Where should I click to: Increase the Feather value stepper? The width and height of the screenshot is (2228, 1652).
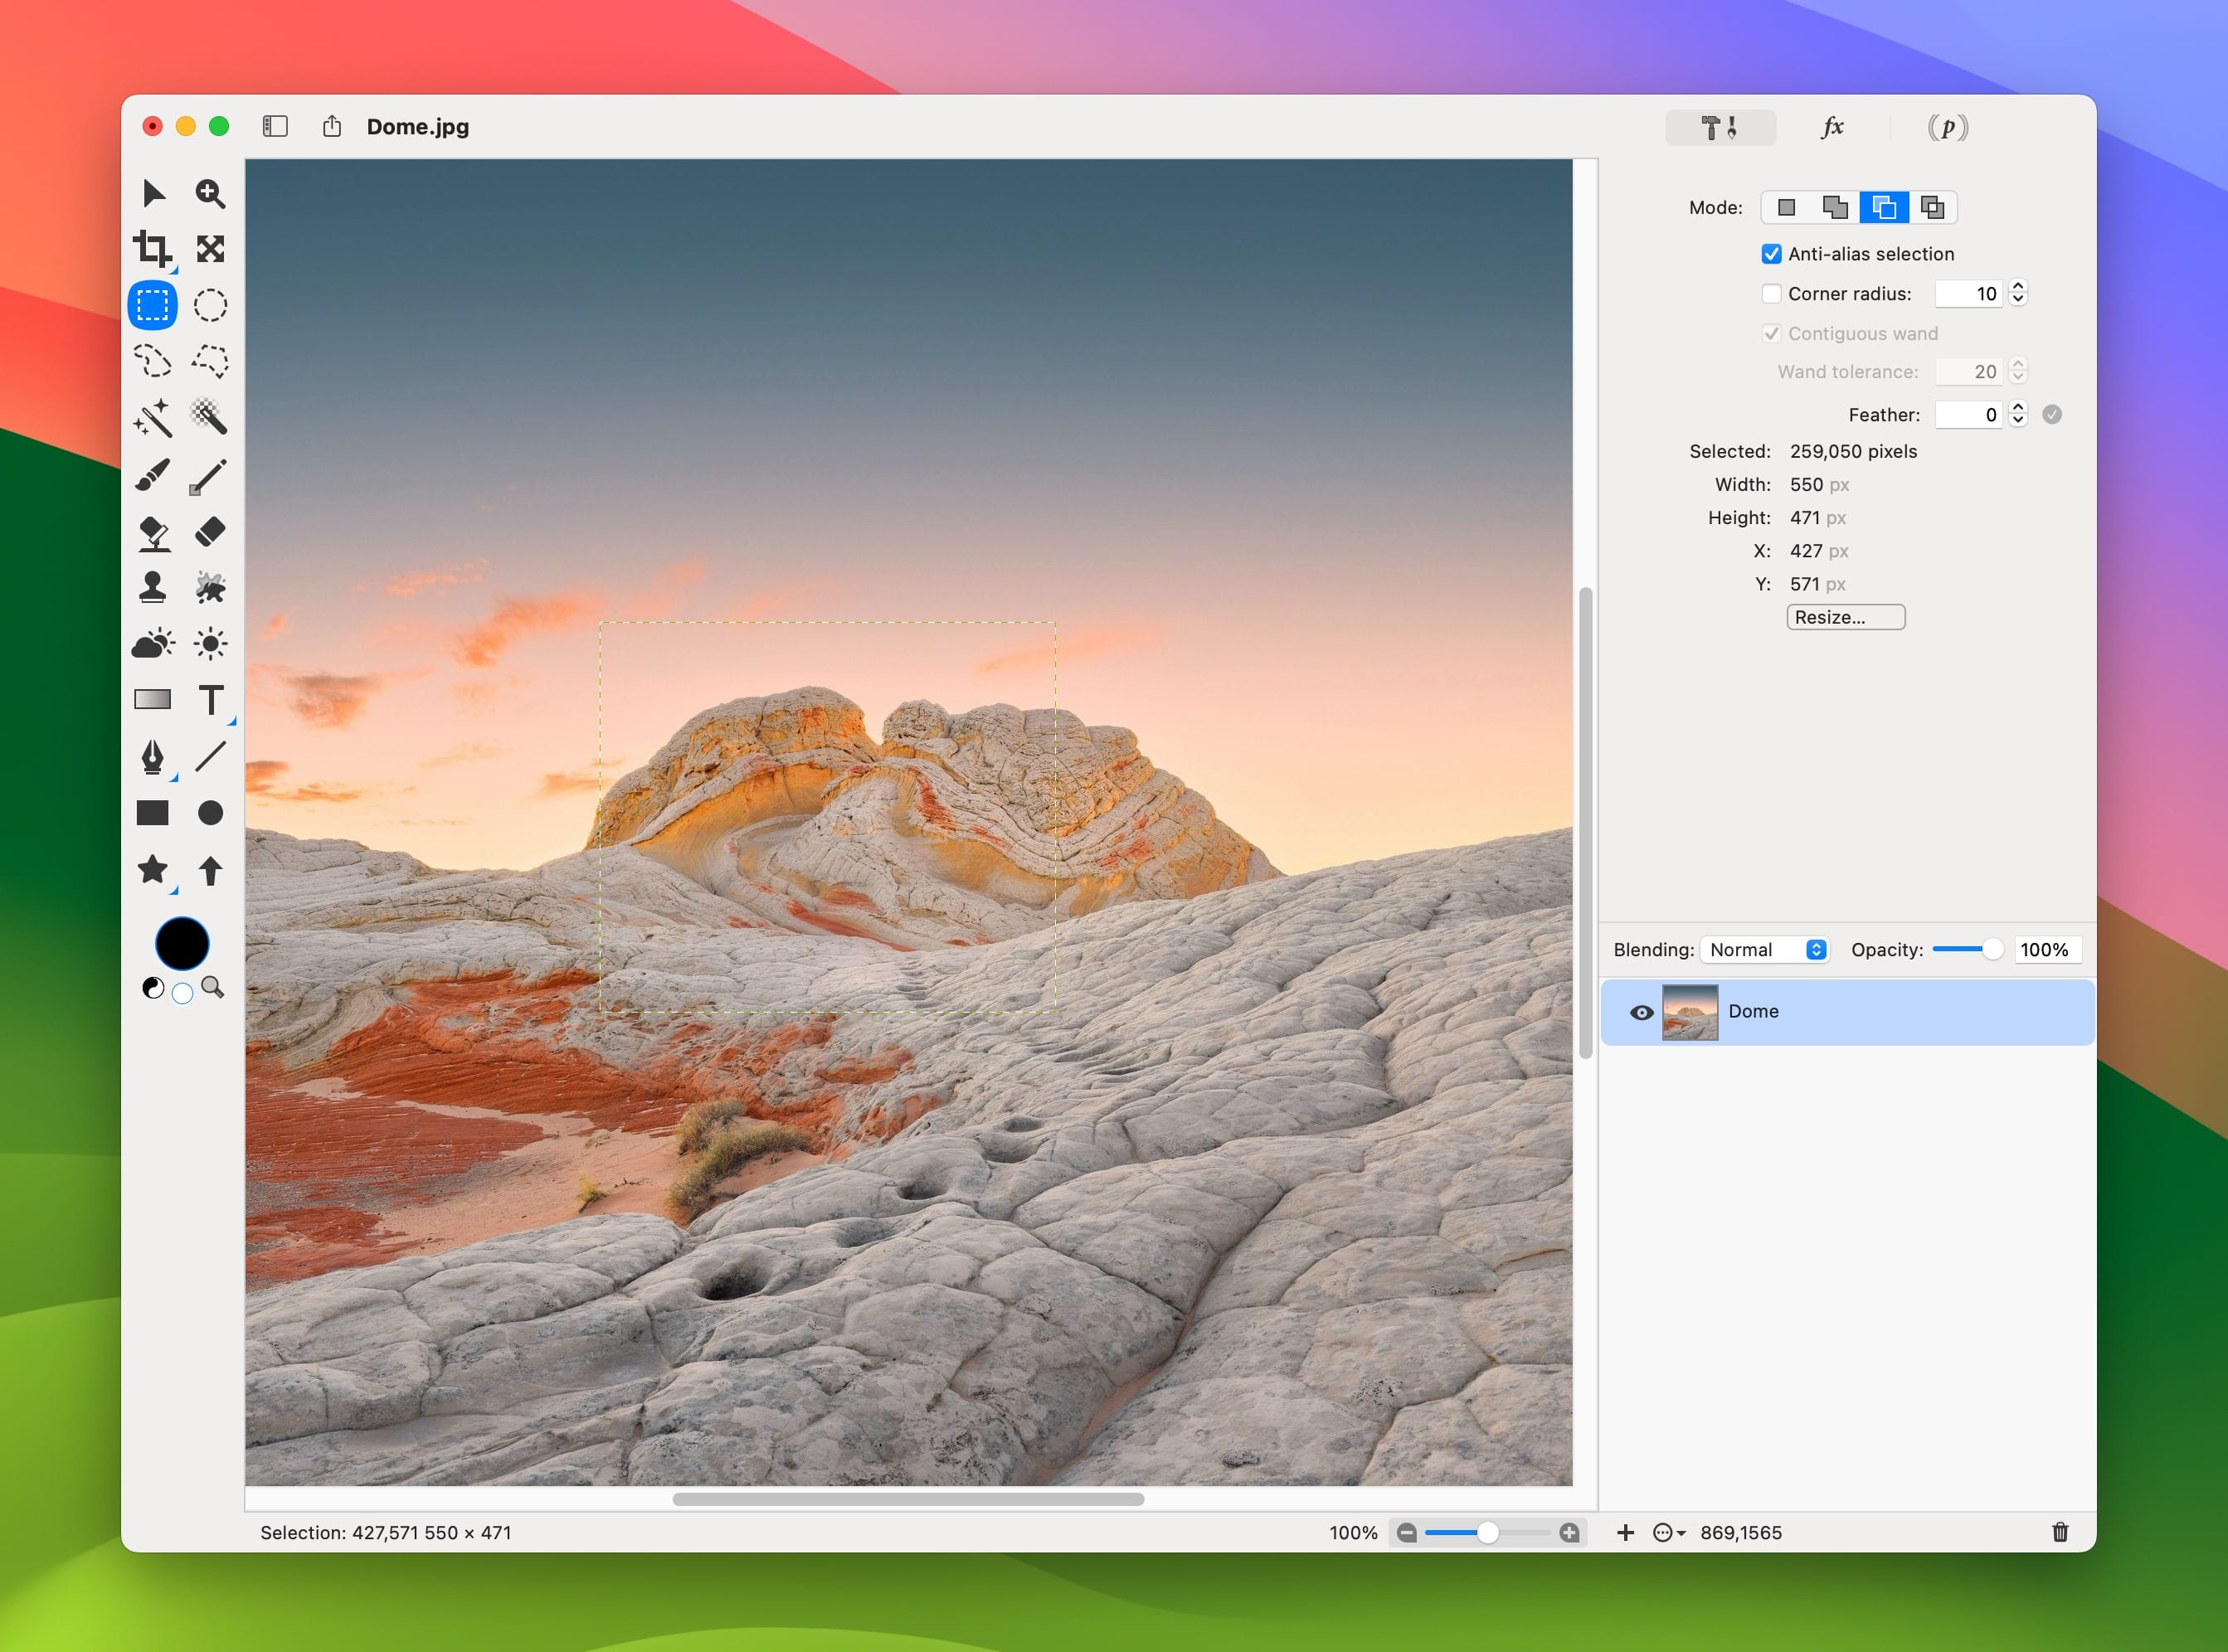2018,408
